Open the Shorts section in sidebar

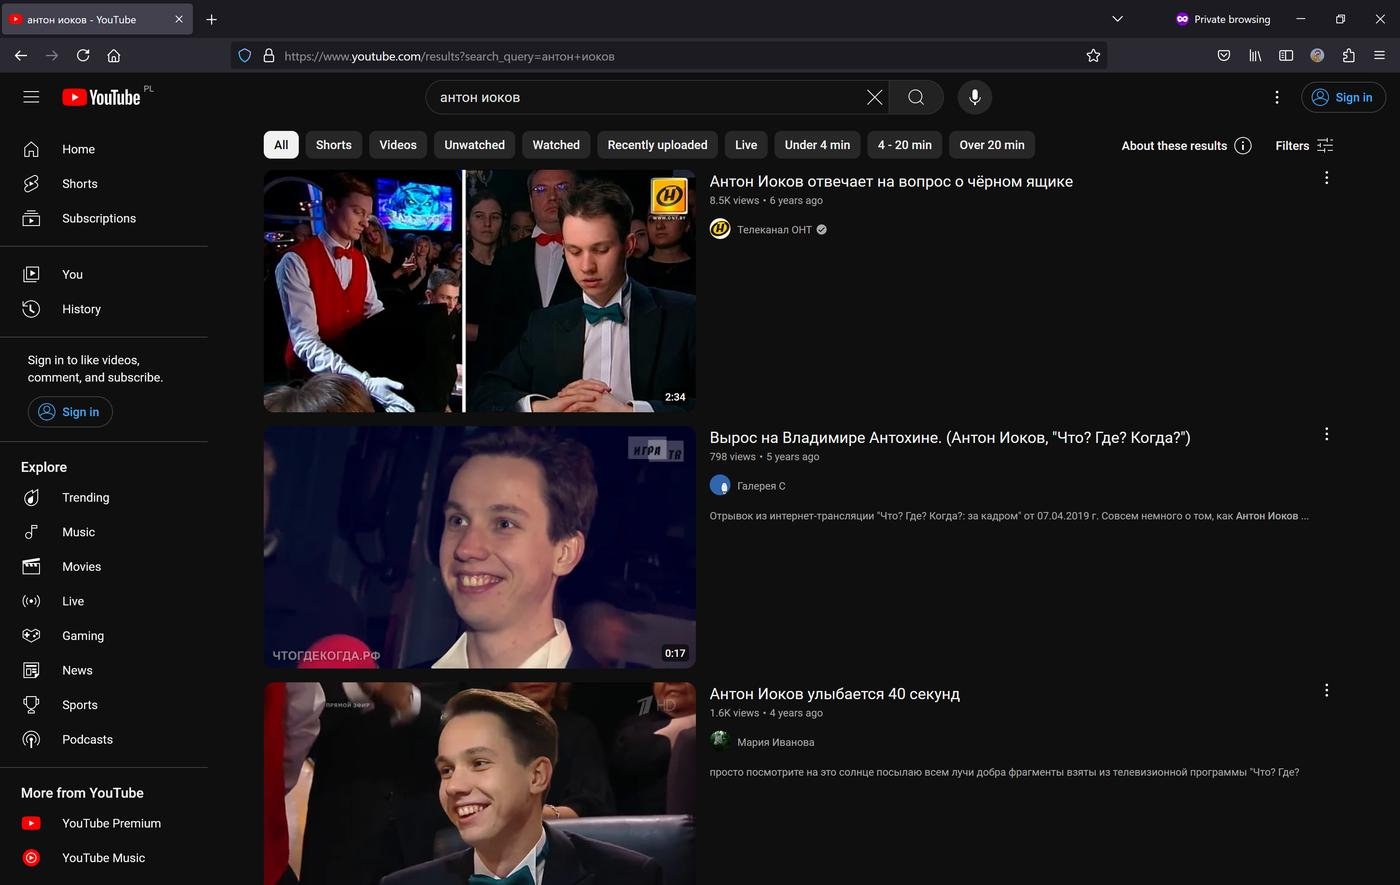click(x=79, y=184)
